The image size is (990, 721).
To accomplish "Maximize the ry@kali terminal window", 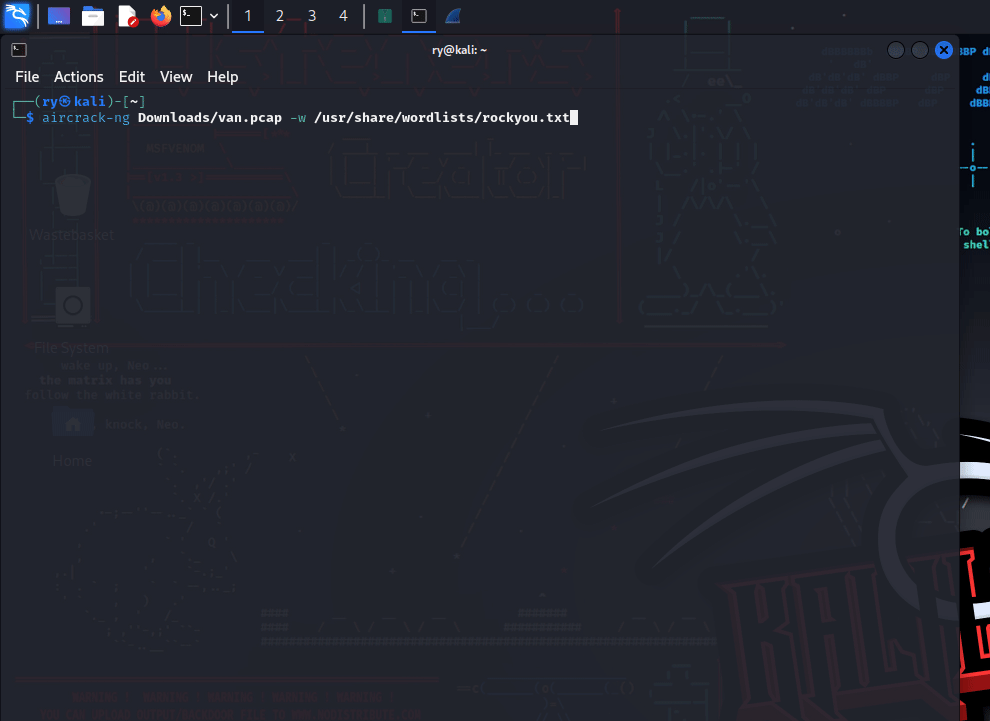I will tap(920, 50).
